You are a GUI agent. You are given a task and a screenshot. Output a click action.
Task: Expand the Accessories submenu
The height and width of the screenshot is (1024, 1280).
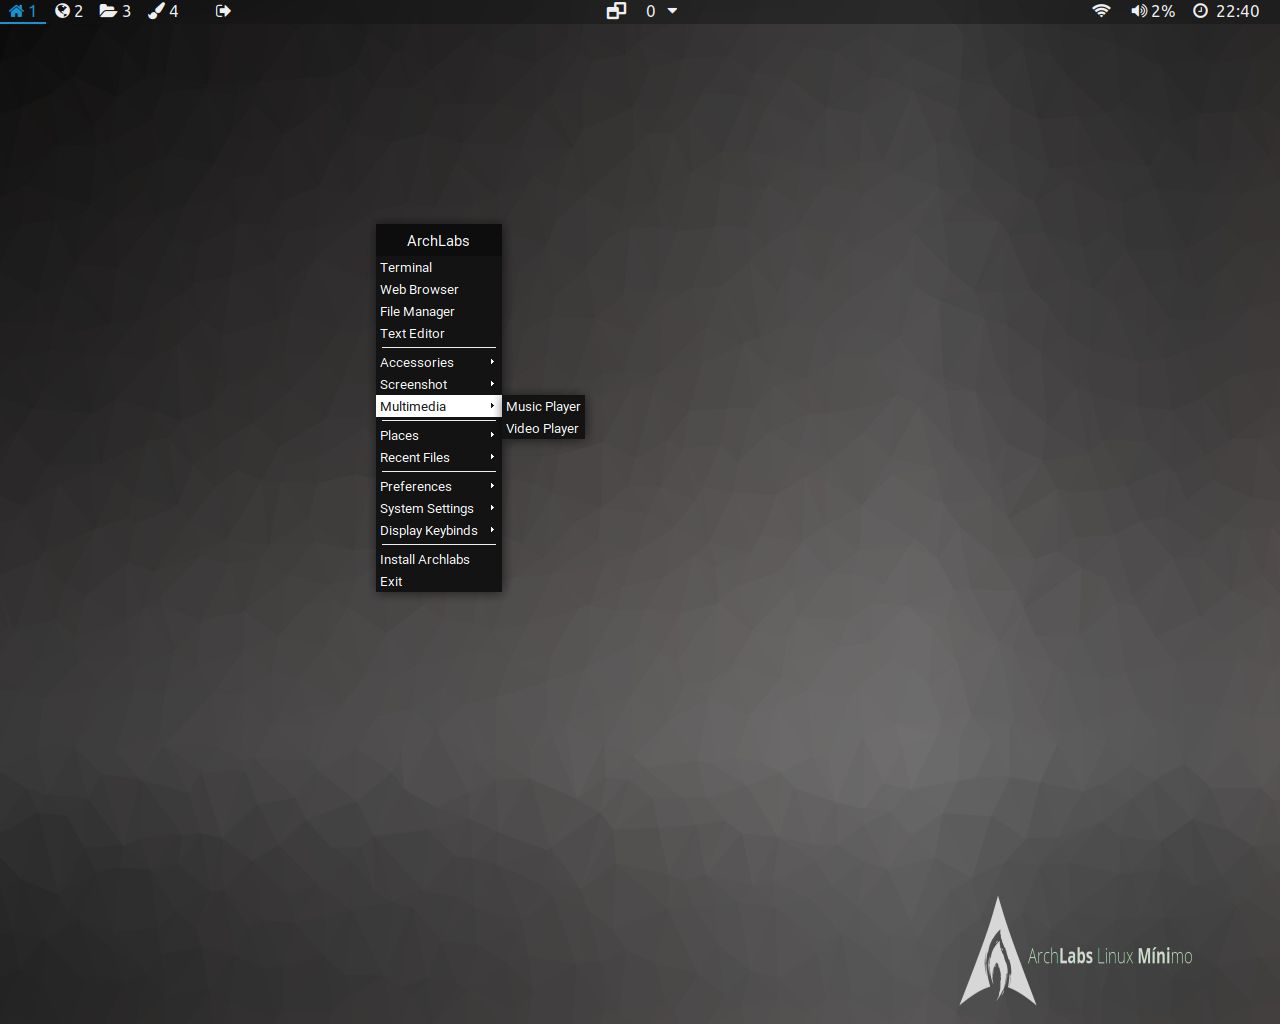point(417,362)
